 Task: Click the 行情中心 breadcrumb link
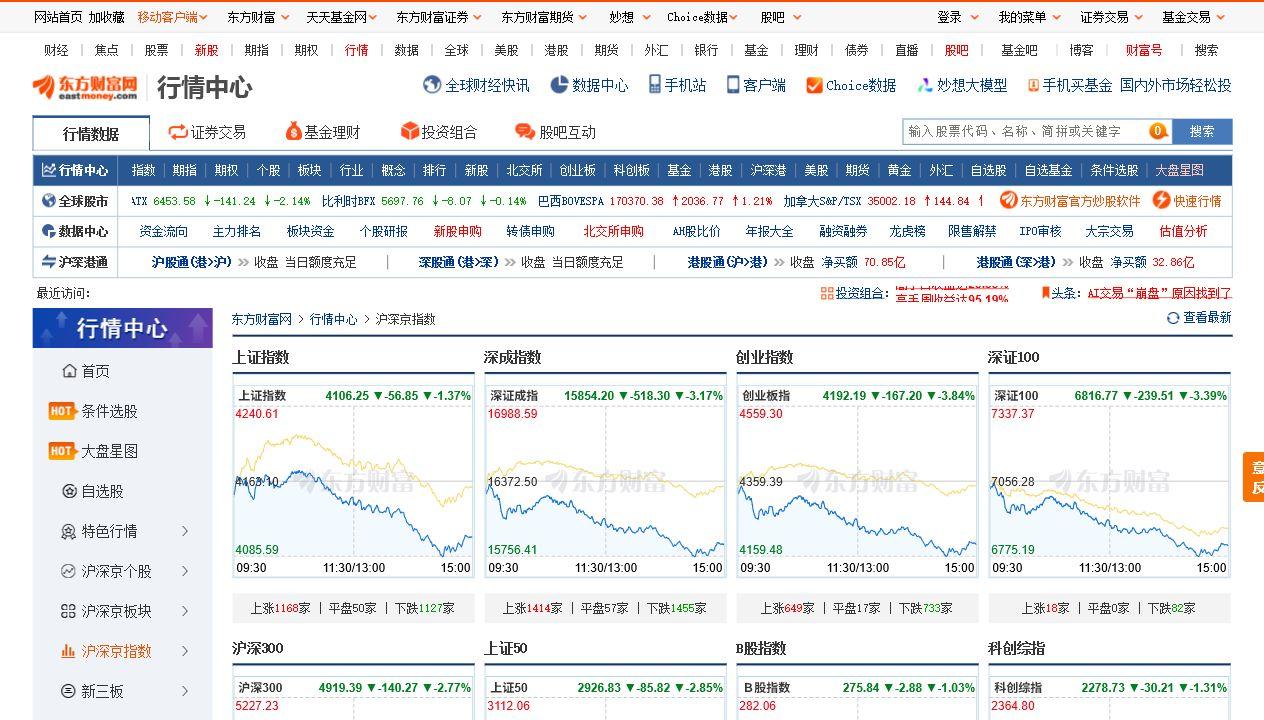pos(333,319)
